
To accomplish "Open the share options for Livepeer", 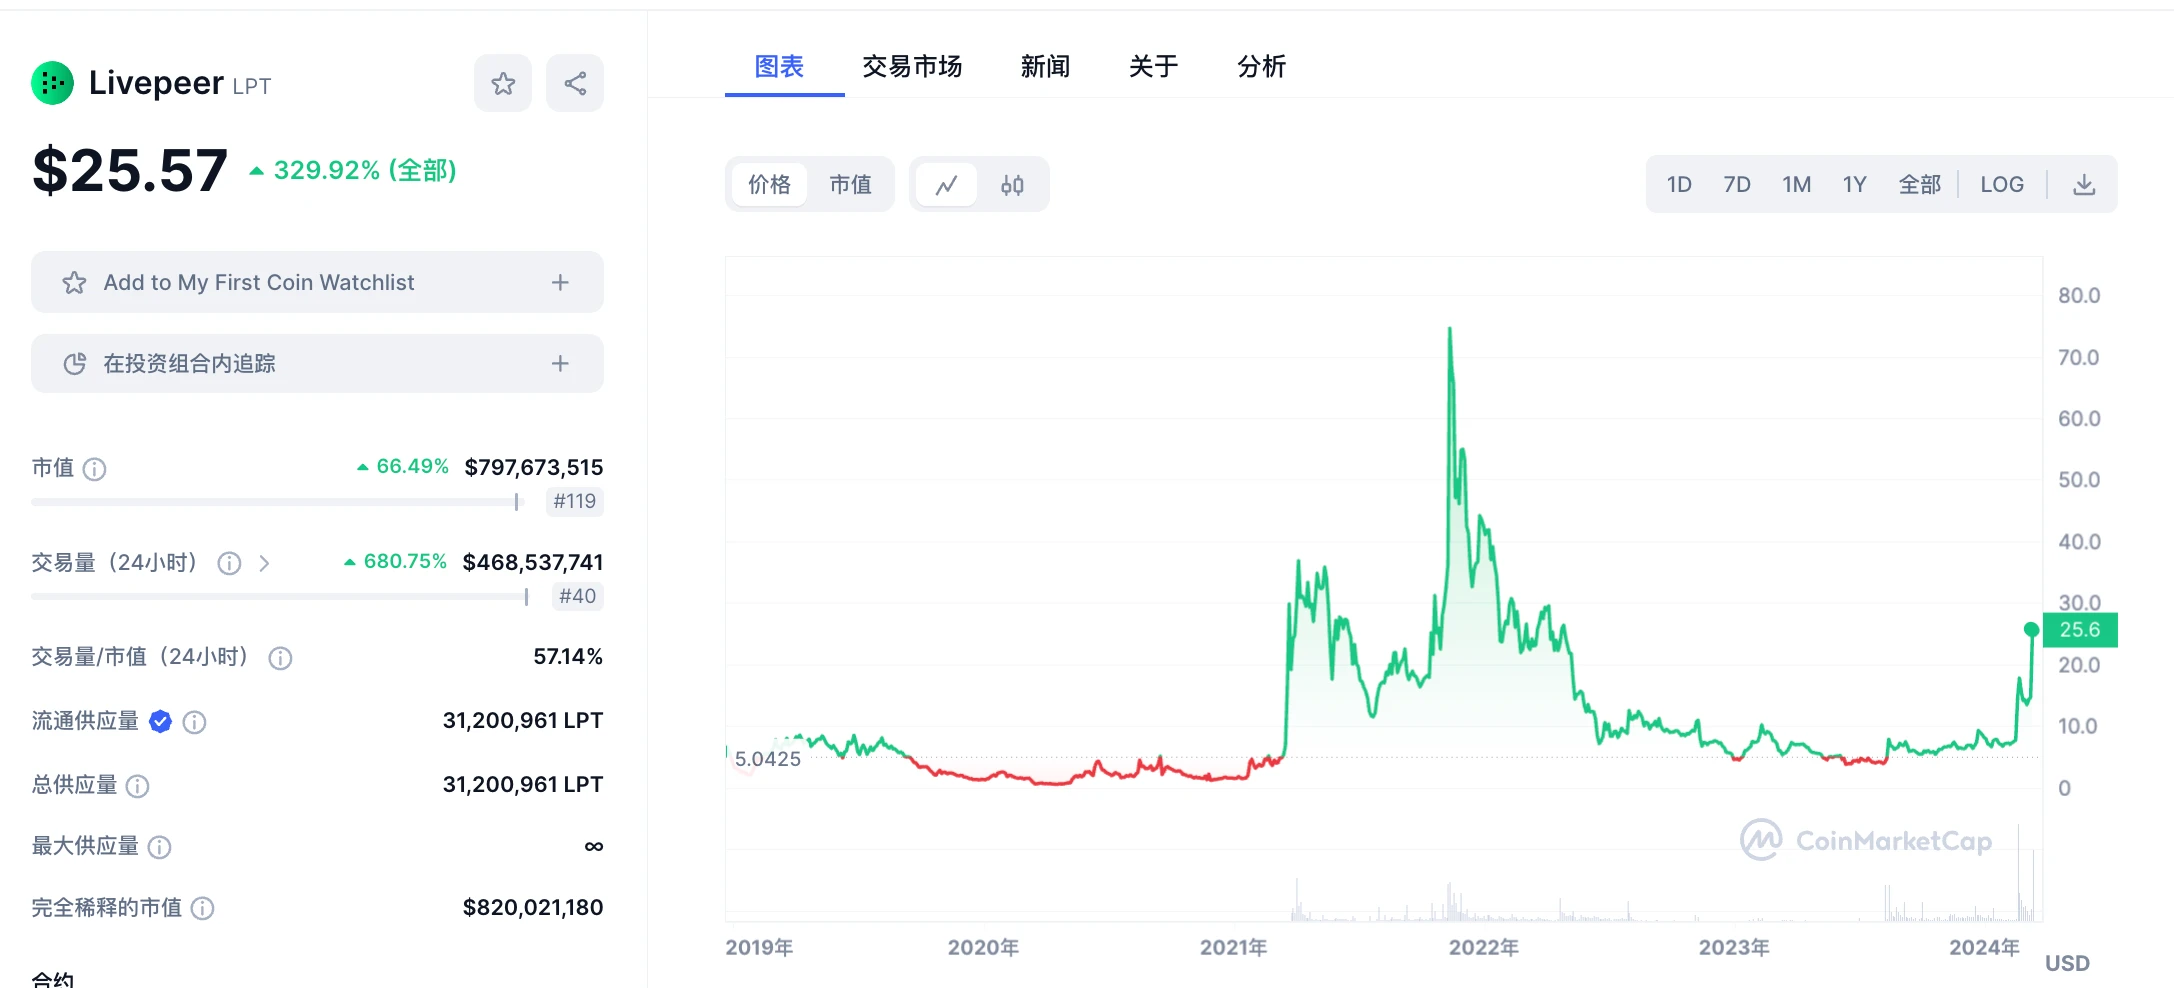I will 575,83.
